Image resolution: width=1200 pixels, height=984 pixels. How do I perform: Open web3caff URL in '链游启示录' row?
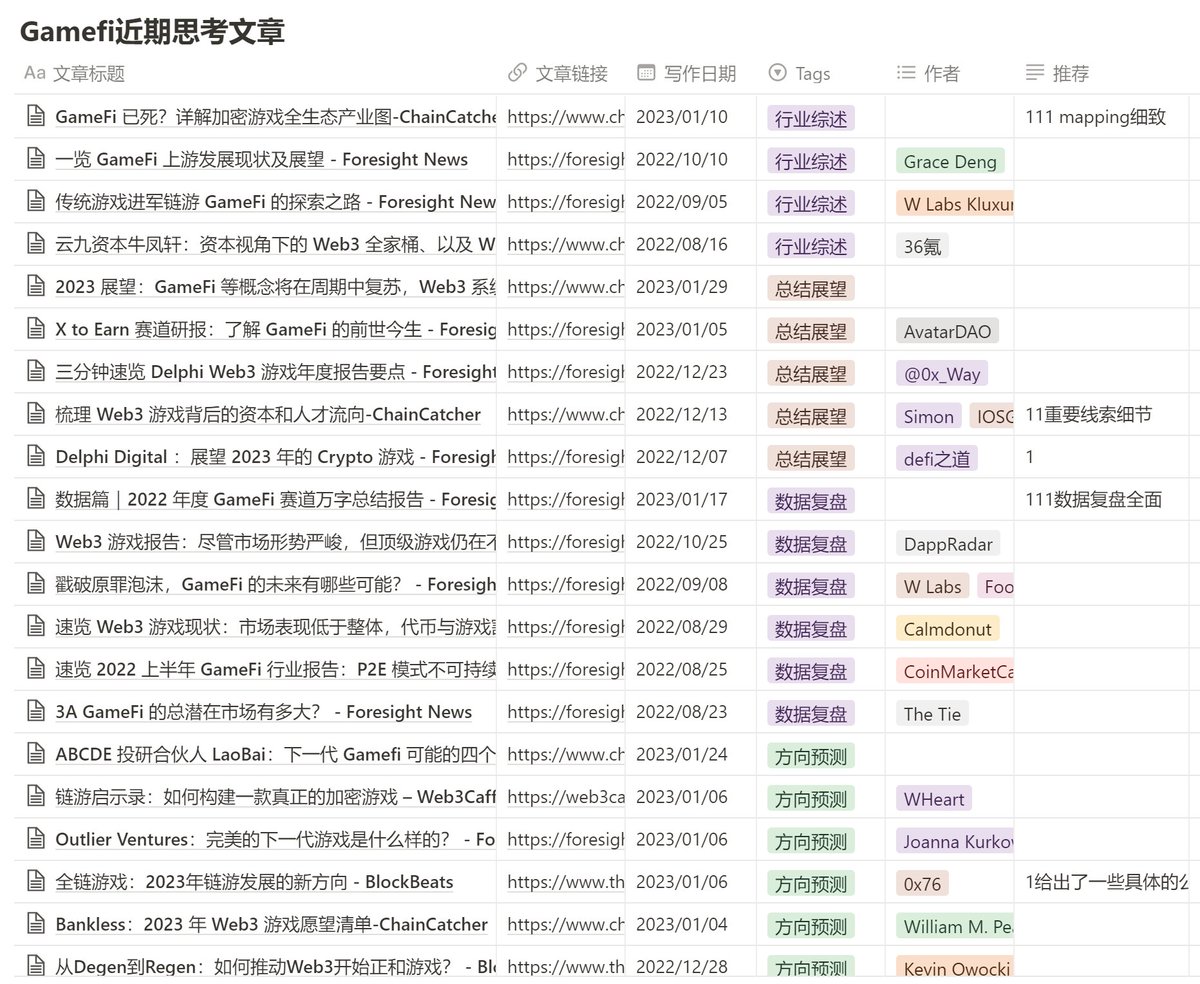point(566,796)
